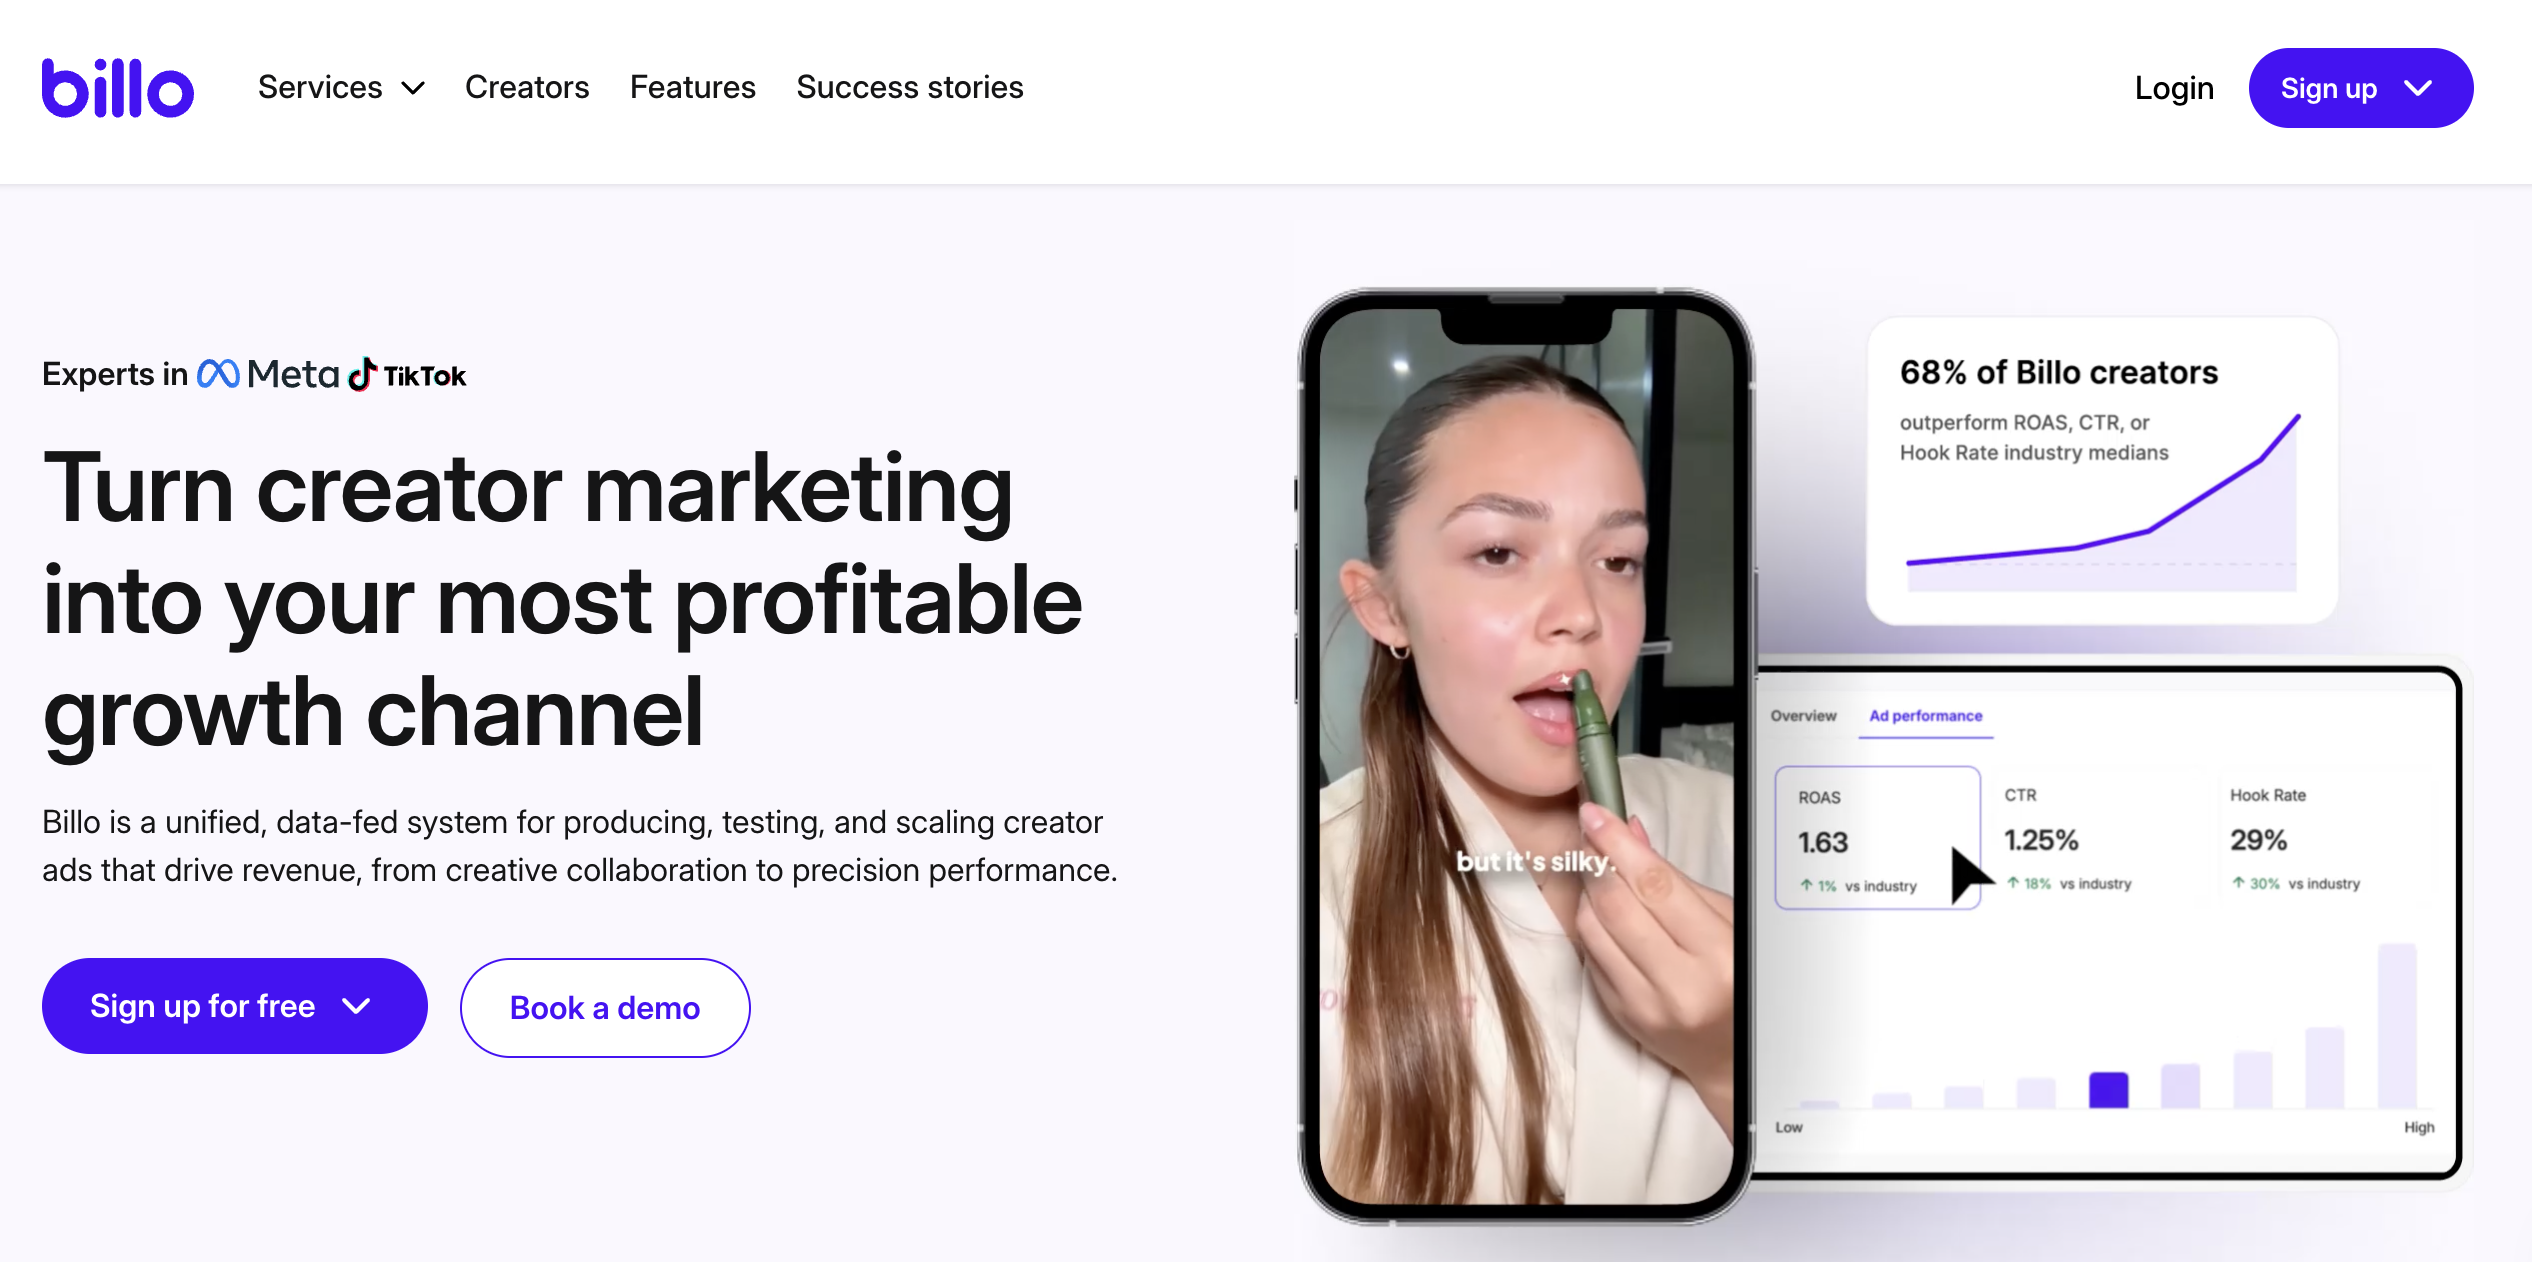The height and width of the screenshot is (1262, 2532).
Task: Open the Sign up dropdown in header
Action: coord(2361,88)
